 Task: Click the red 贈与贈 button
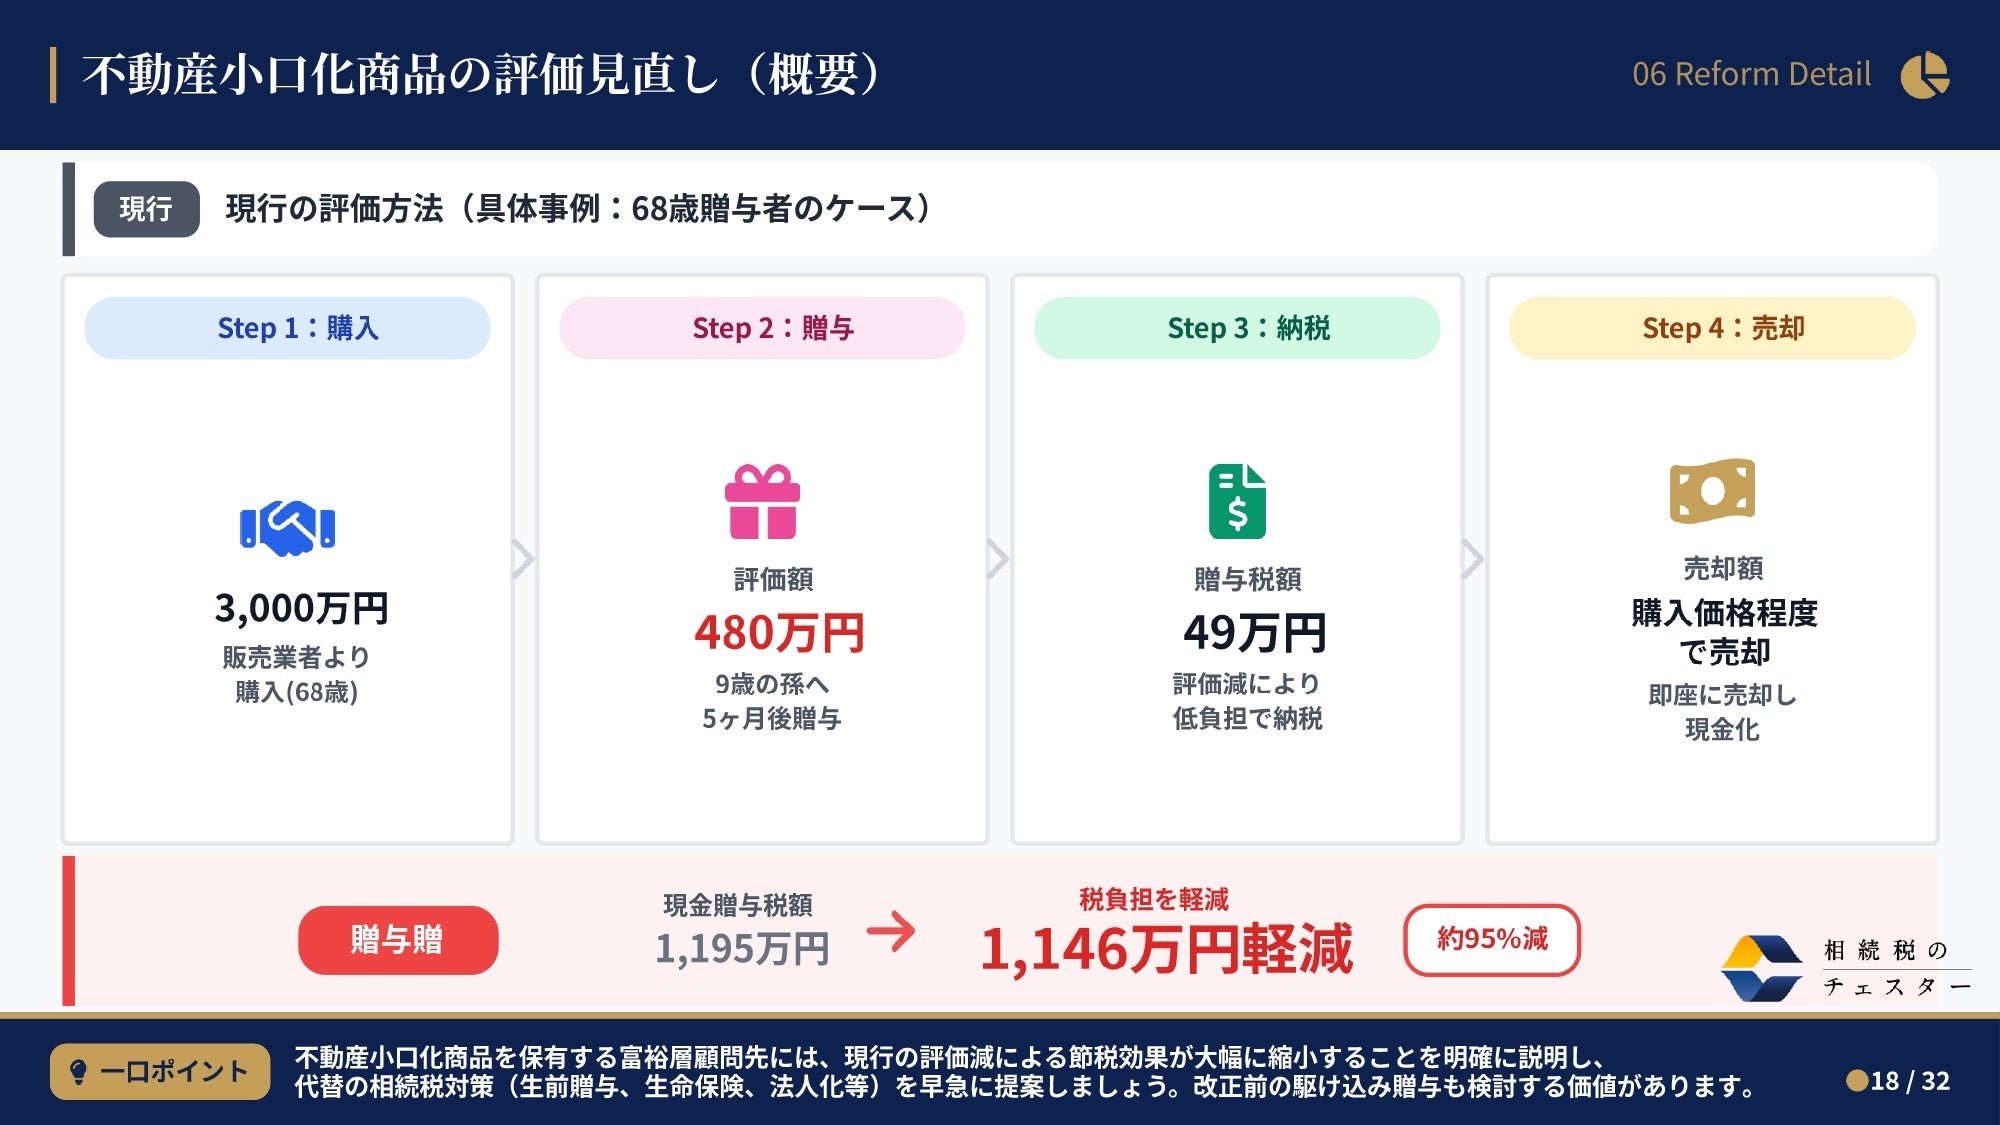(x=398, y=940)
